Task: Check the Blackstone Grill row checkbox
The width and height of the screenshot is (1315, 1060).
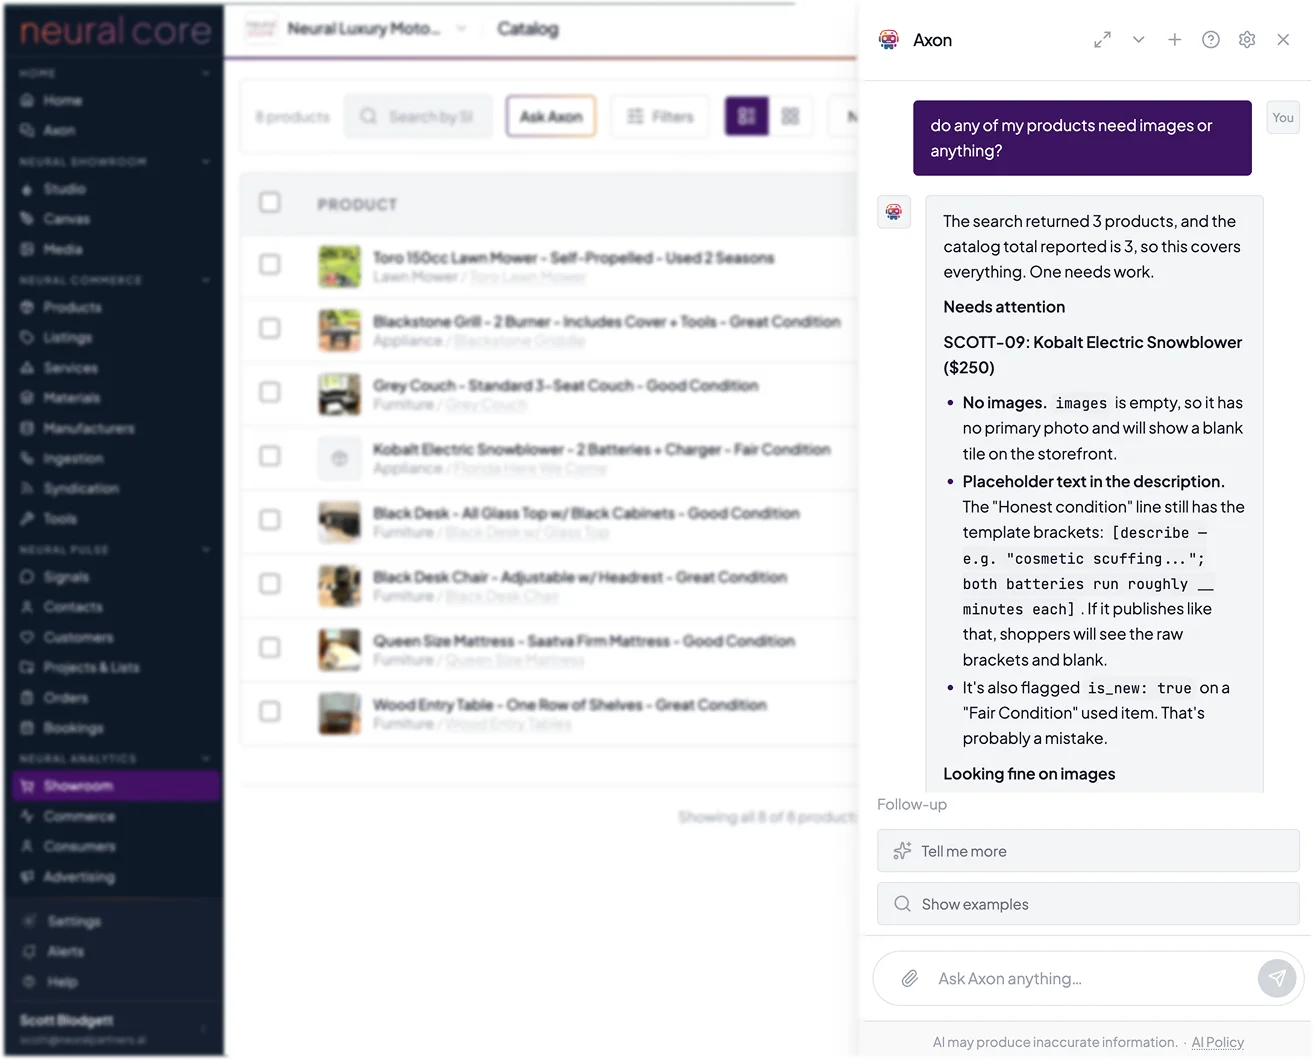Action: pyautogui.click(x=270, y=328)
